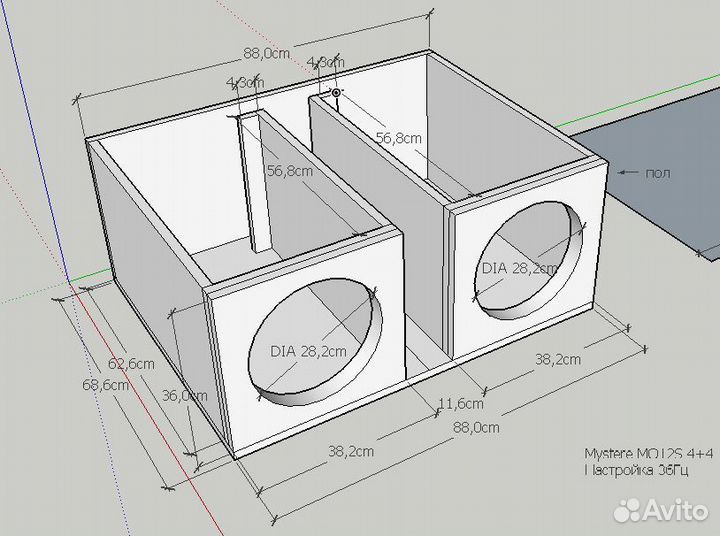The width and height of the screenshot is (720, 536).
Task: Select DIA 28,2cm label on right speaker hole
Action: [519, 269]
